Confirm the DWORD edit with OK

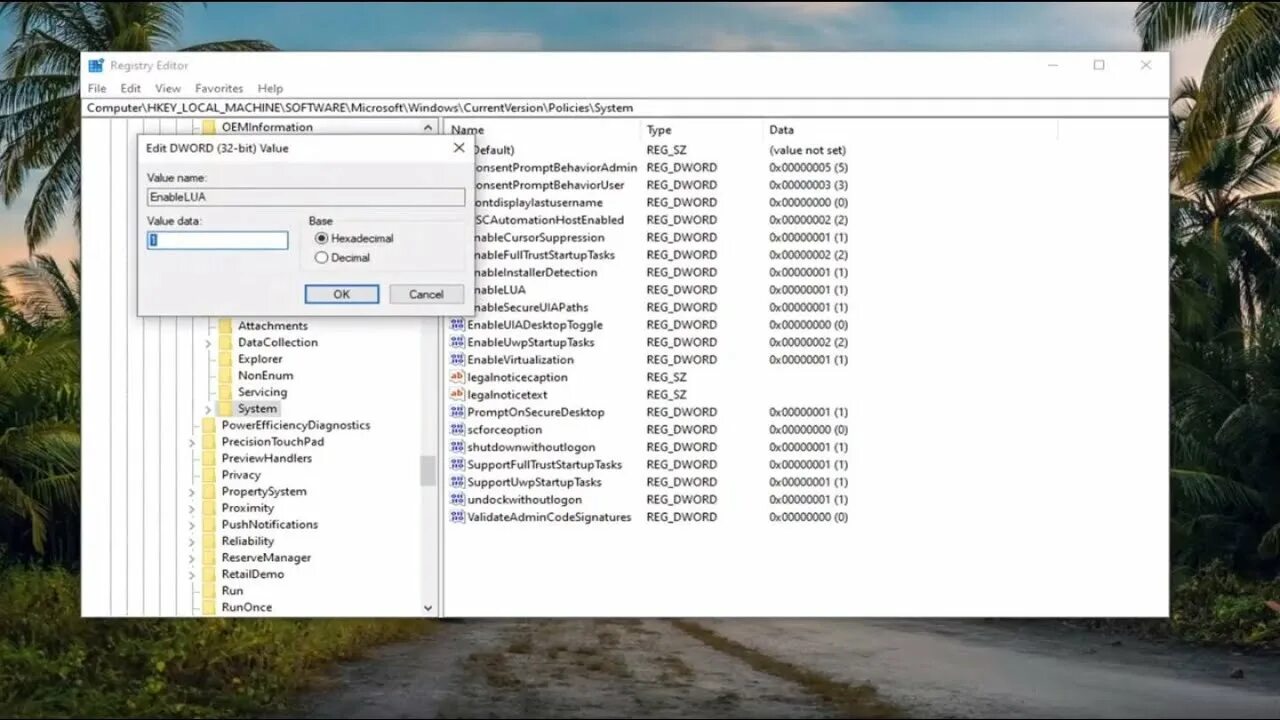342,294
